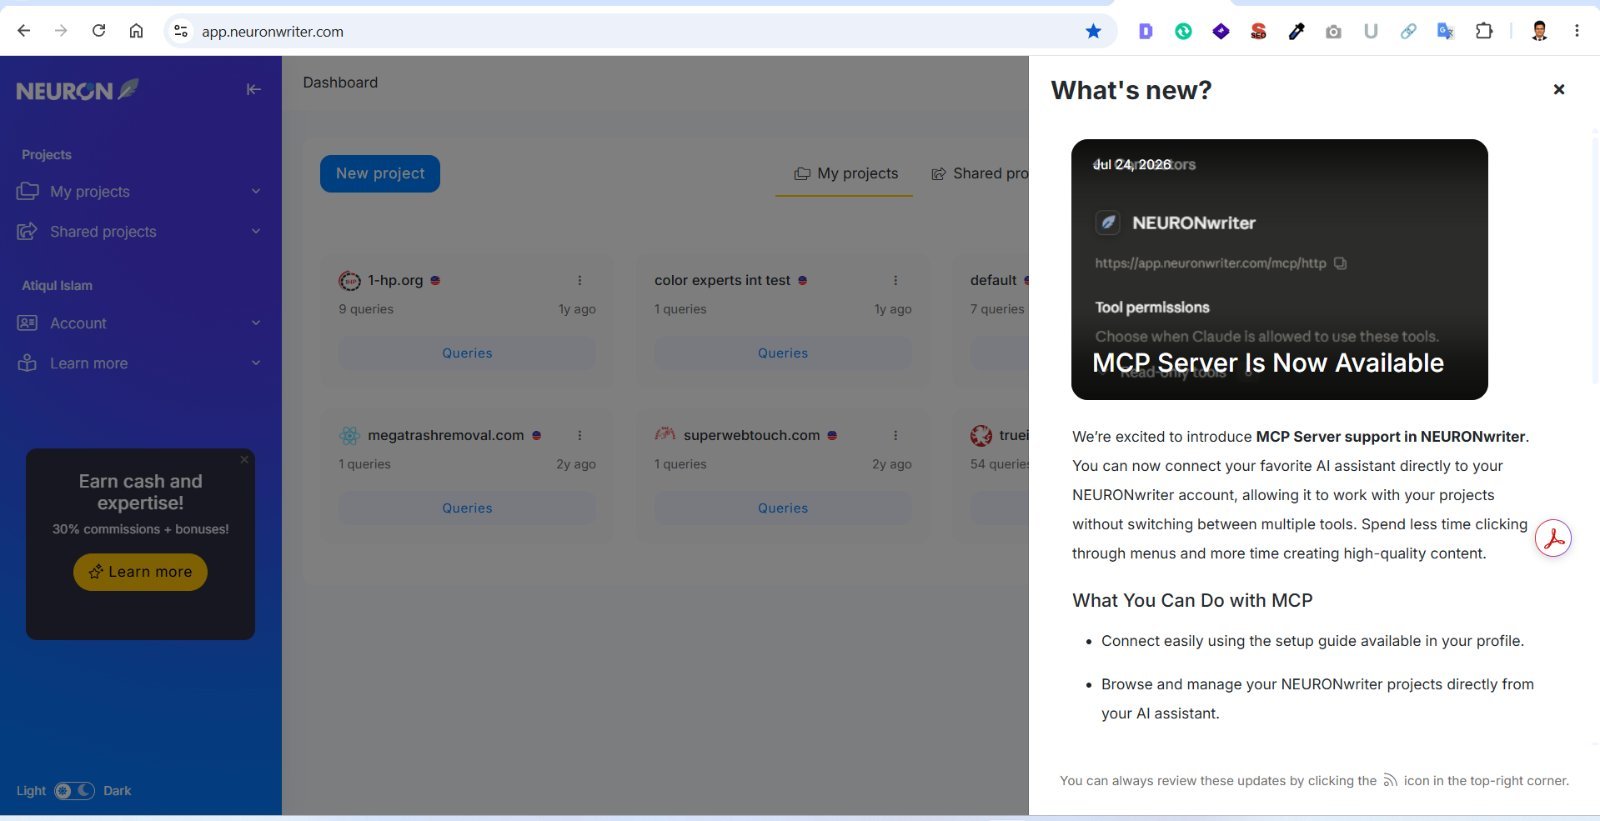This screenshot has height=821, width=1600.
Task: Expand My projects chevron in sidebar
Action: pos(256,191)
